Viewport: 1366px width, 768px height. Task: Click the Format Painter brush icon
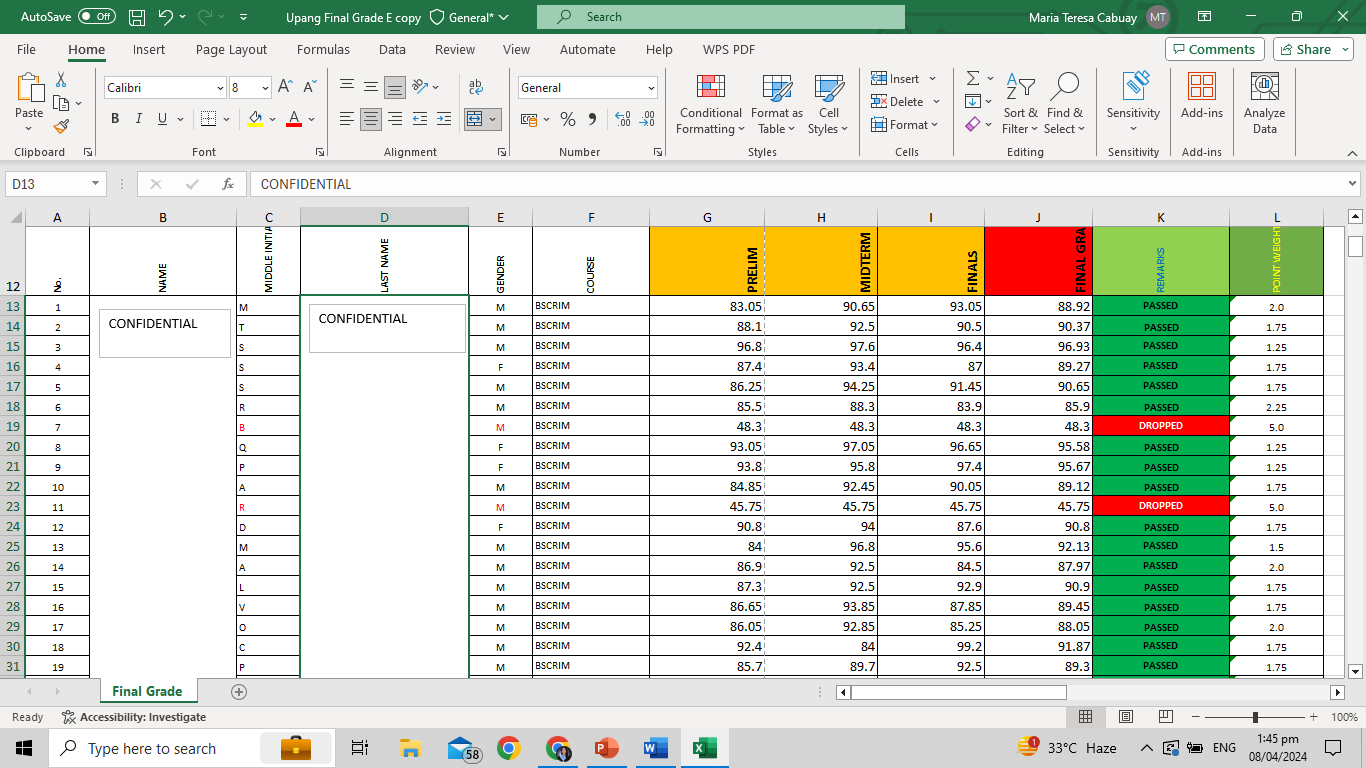pos(61,126)
